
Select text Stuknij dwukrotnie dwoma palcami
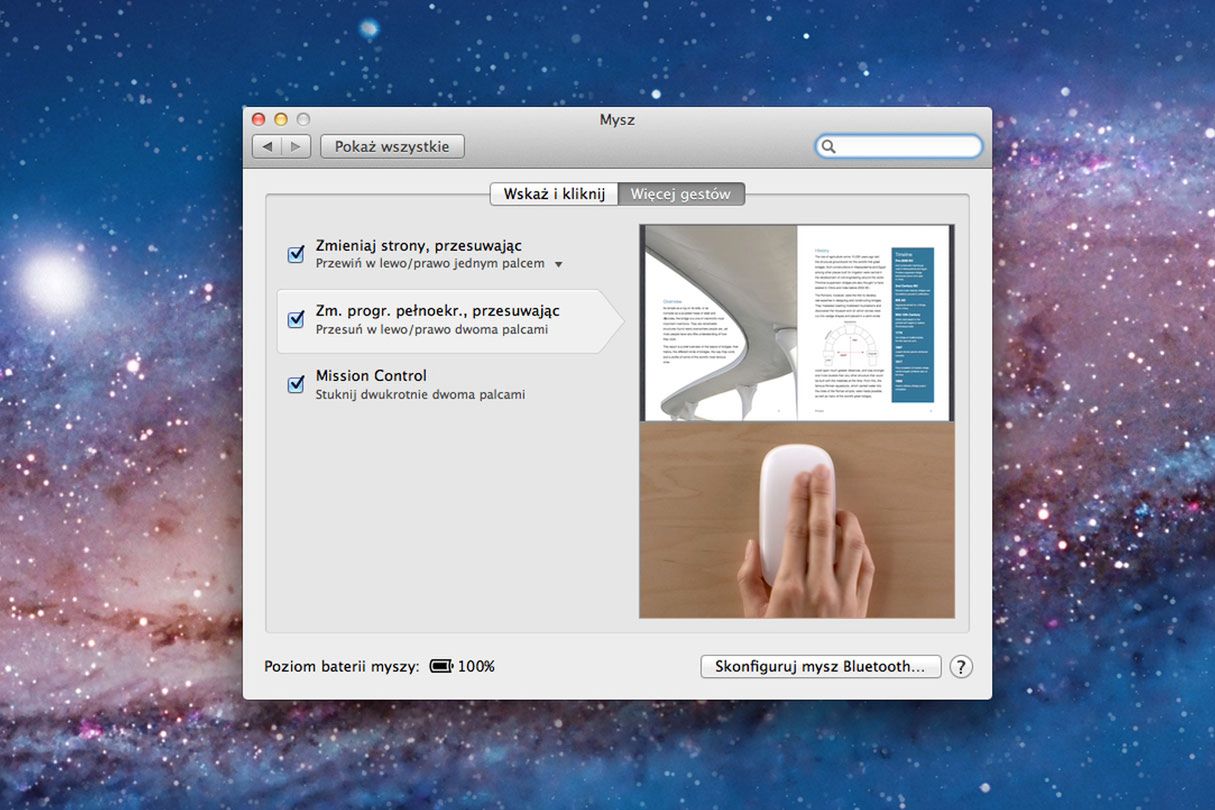coord(420,394)
